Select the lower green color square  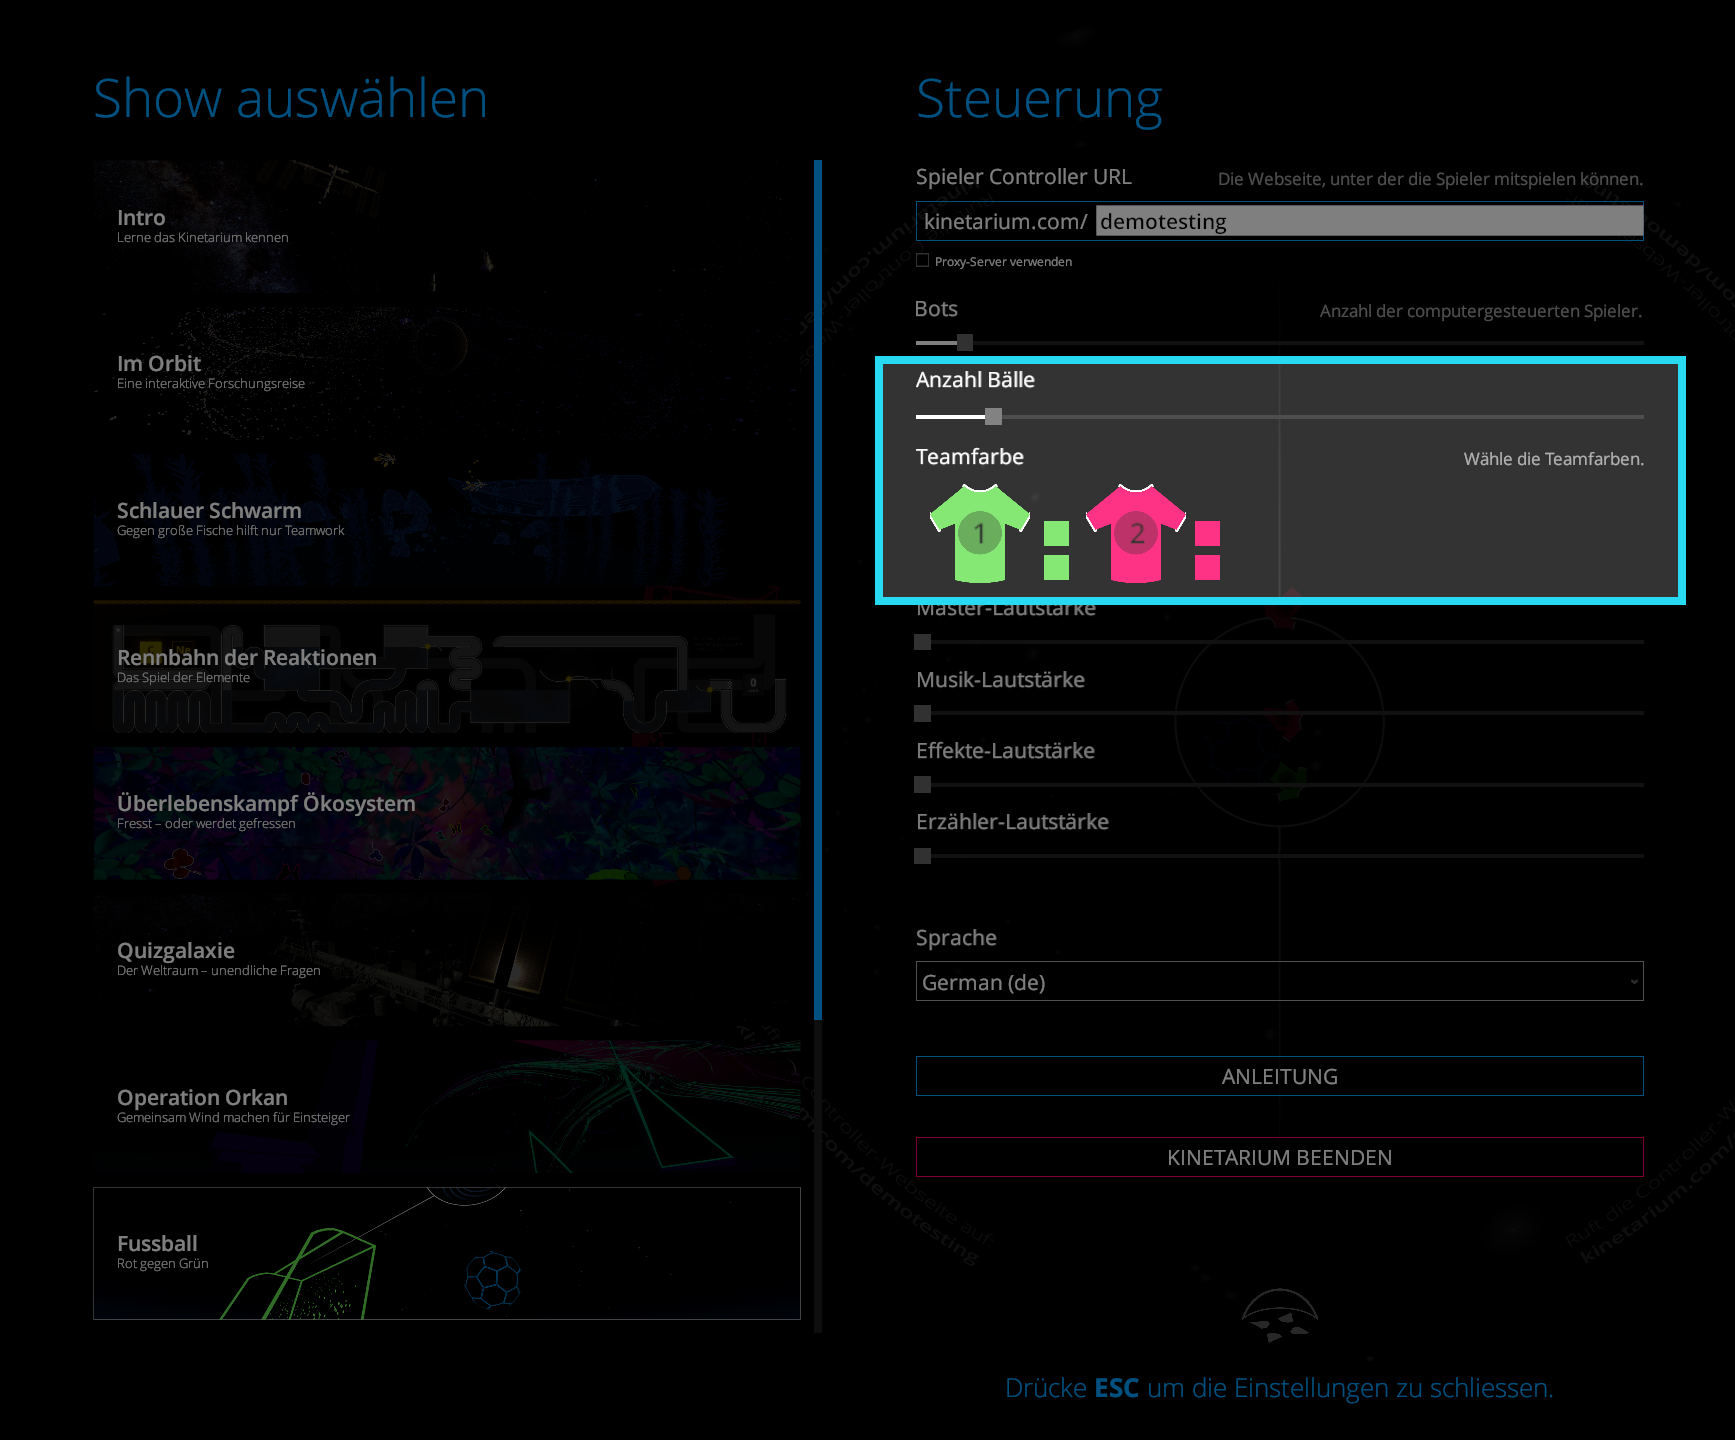[x=1056, y=567]
